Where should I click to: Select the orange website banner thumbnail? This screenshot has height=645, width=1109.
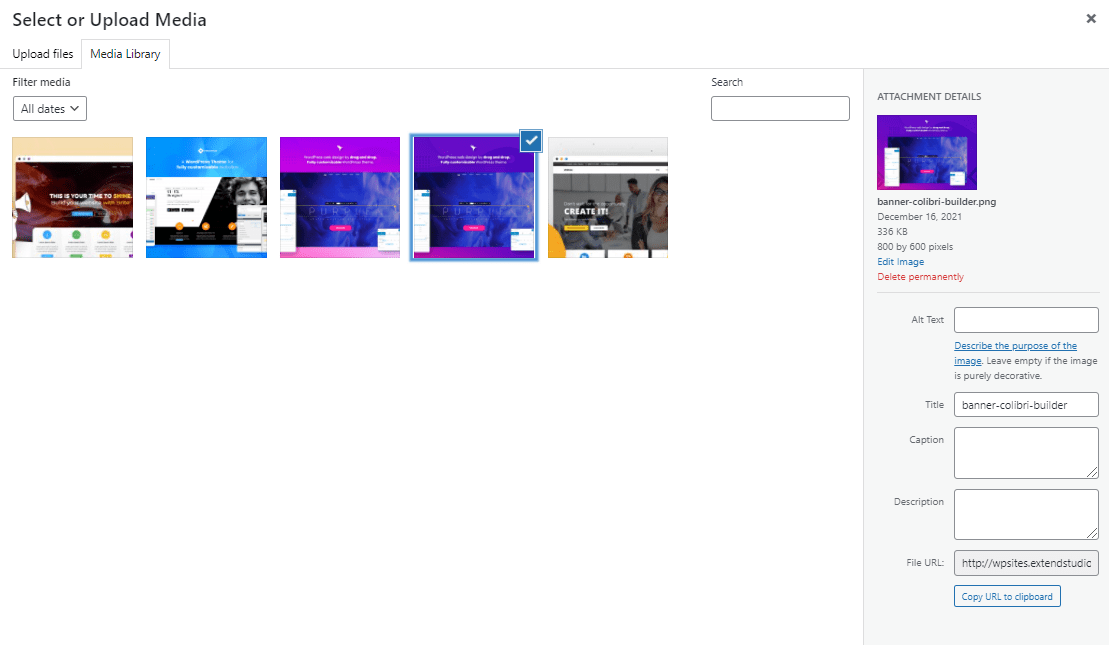pyautogui.click(x=72, y=197)
